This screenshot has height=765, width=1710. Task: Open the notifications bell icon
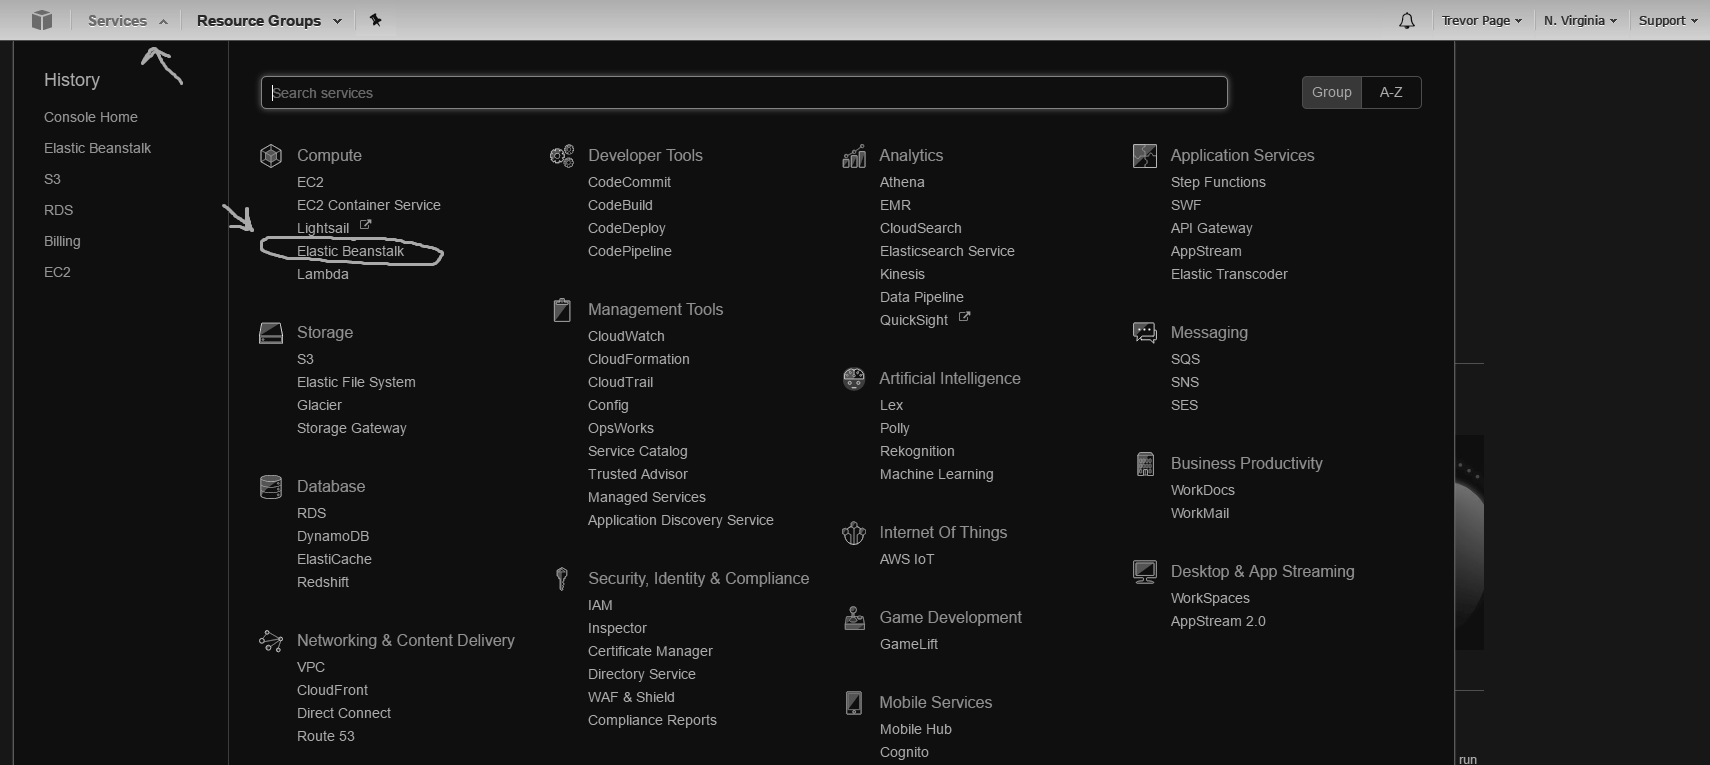1407,20
